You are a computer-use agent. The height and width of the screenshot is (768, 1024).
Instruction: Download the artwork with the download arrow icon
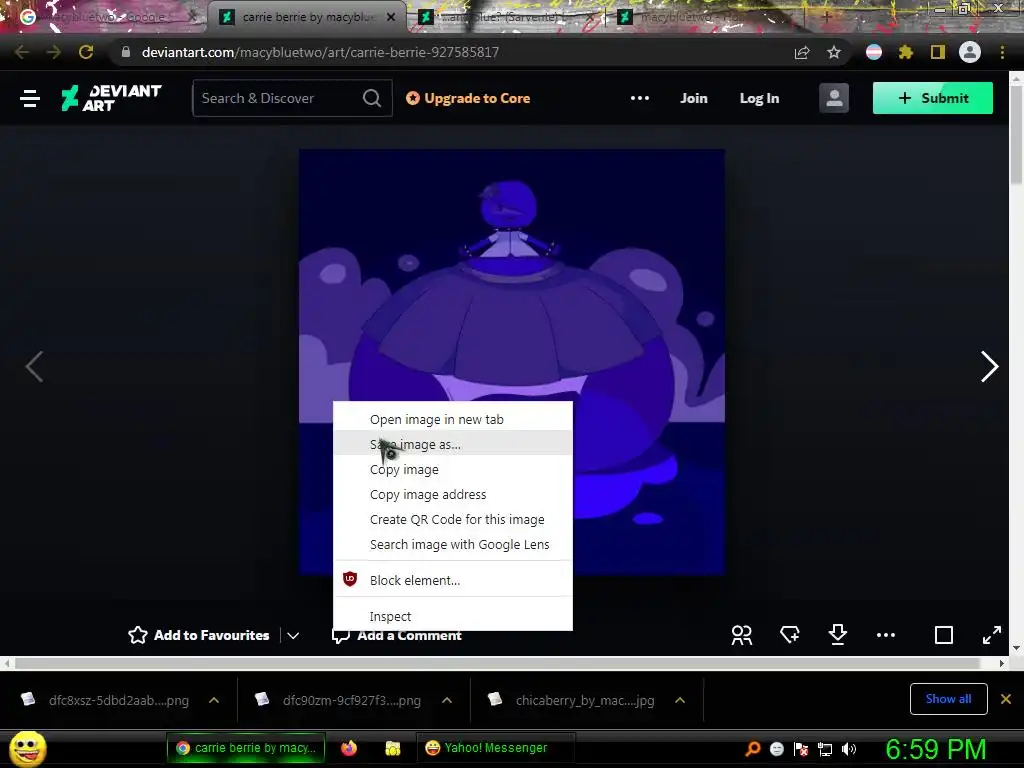pos(838,635)
